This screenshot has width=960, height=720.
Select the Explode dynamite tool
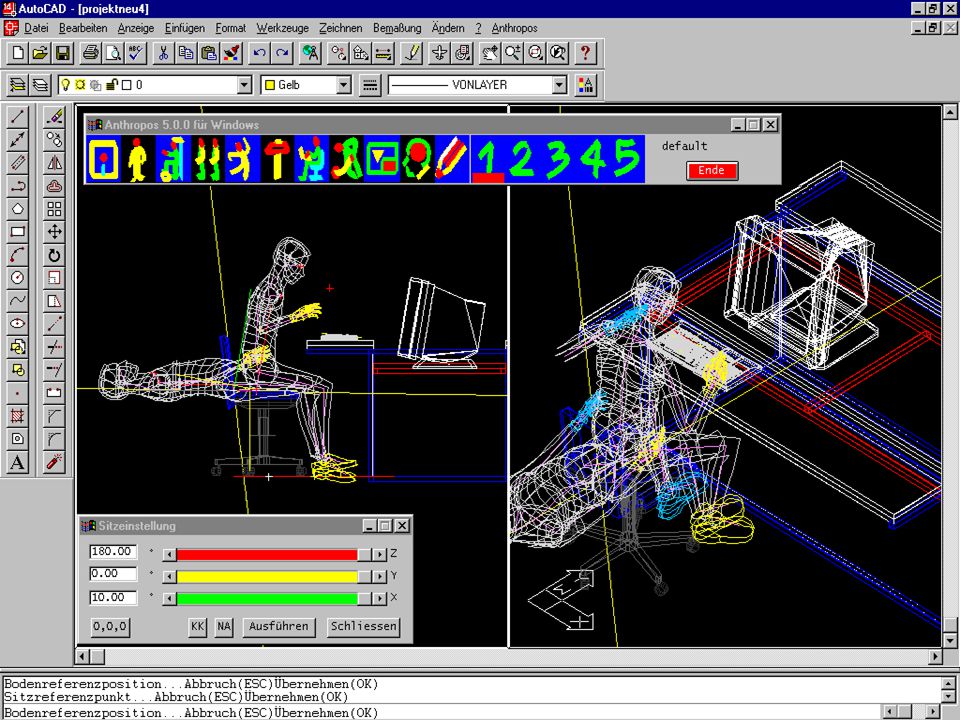(54, 462)
